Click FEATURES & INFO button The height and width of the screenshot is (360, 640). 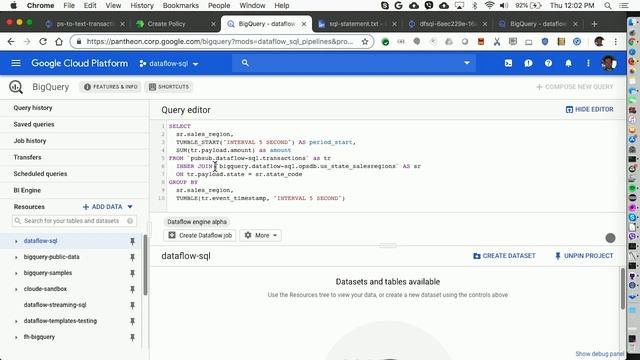[x=111, y=87]
